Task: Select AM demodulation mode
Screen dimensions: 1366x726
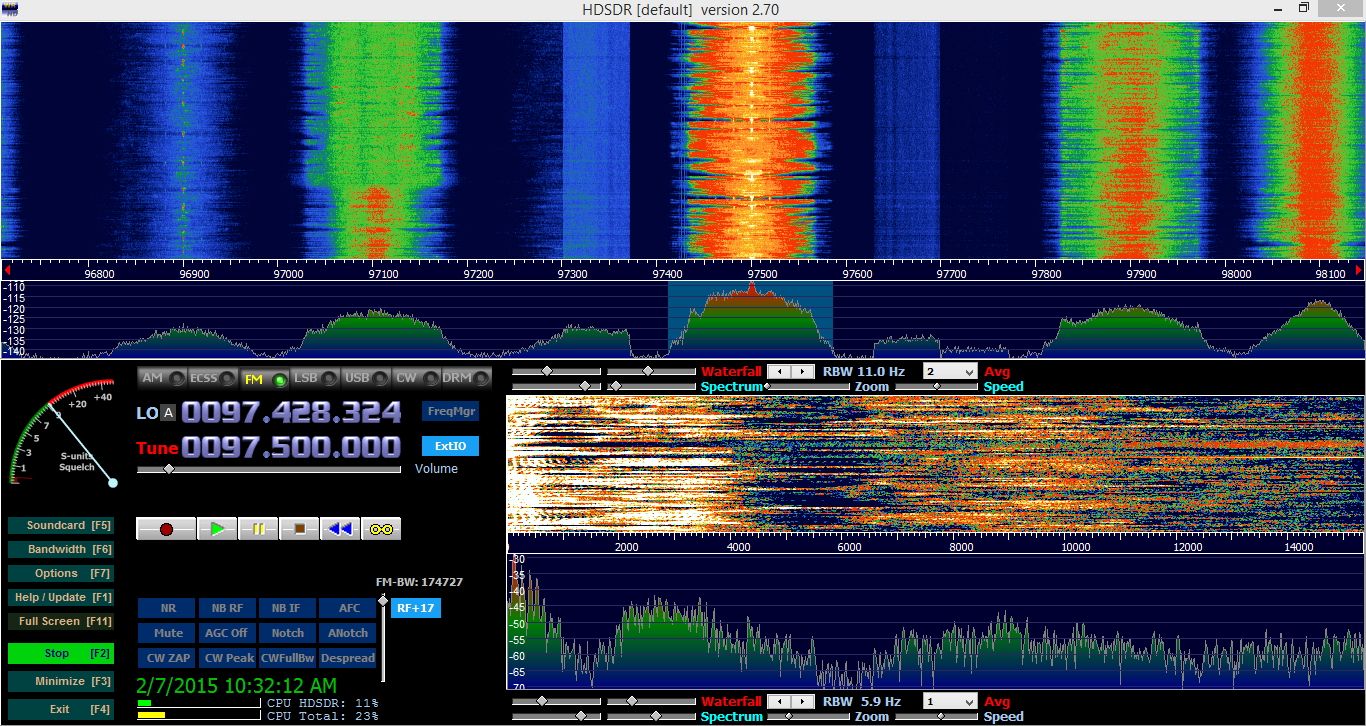Action: tap(163, 378)
